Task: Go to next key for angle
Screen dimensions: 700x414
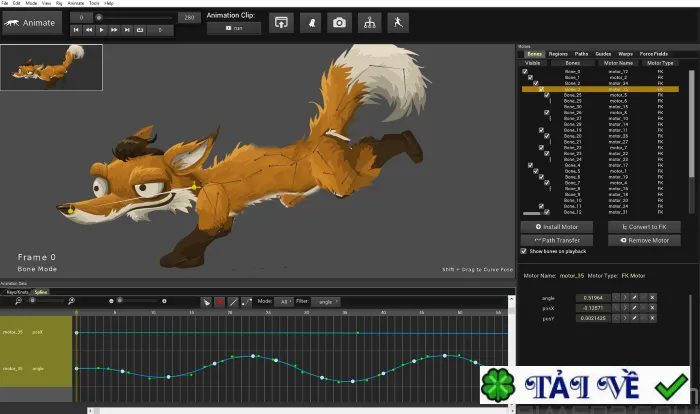Action: pos(625,297)
